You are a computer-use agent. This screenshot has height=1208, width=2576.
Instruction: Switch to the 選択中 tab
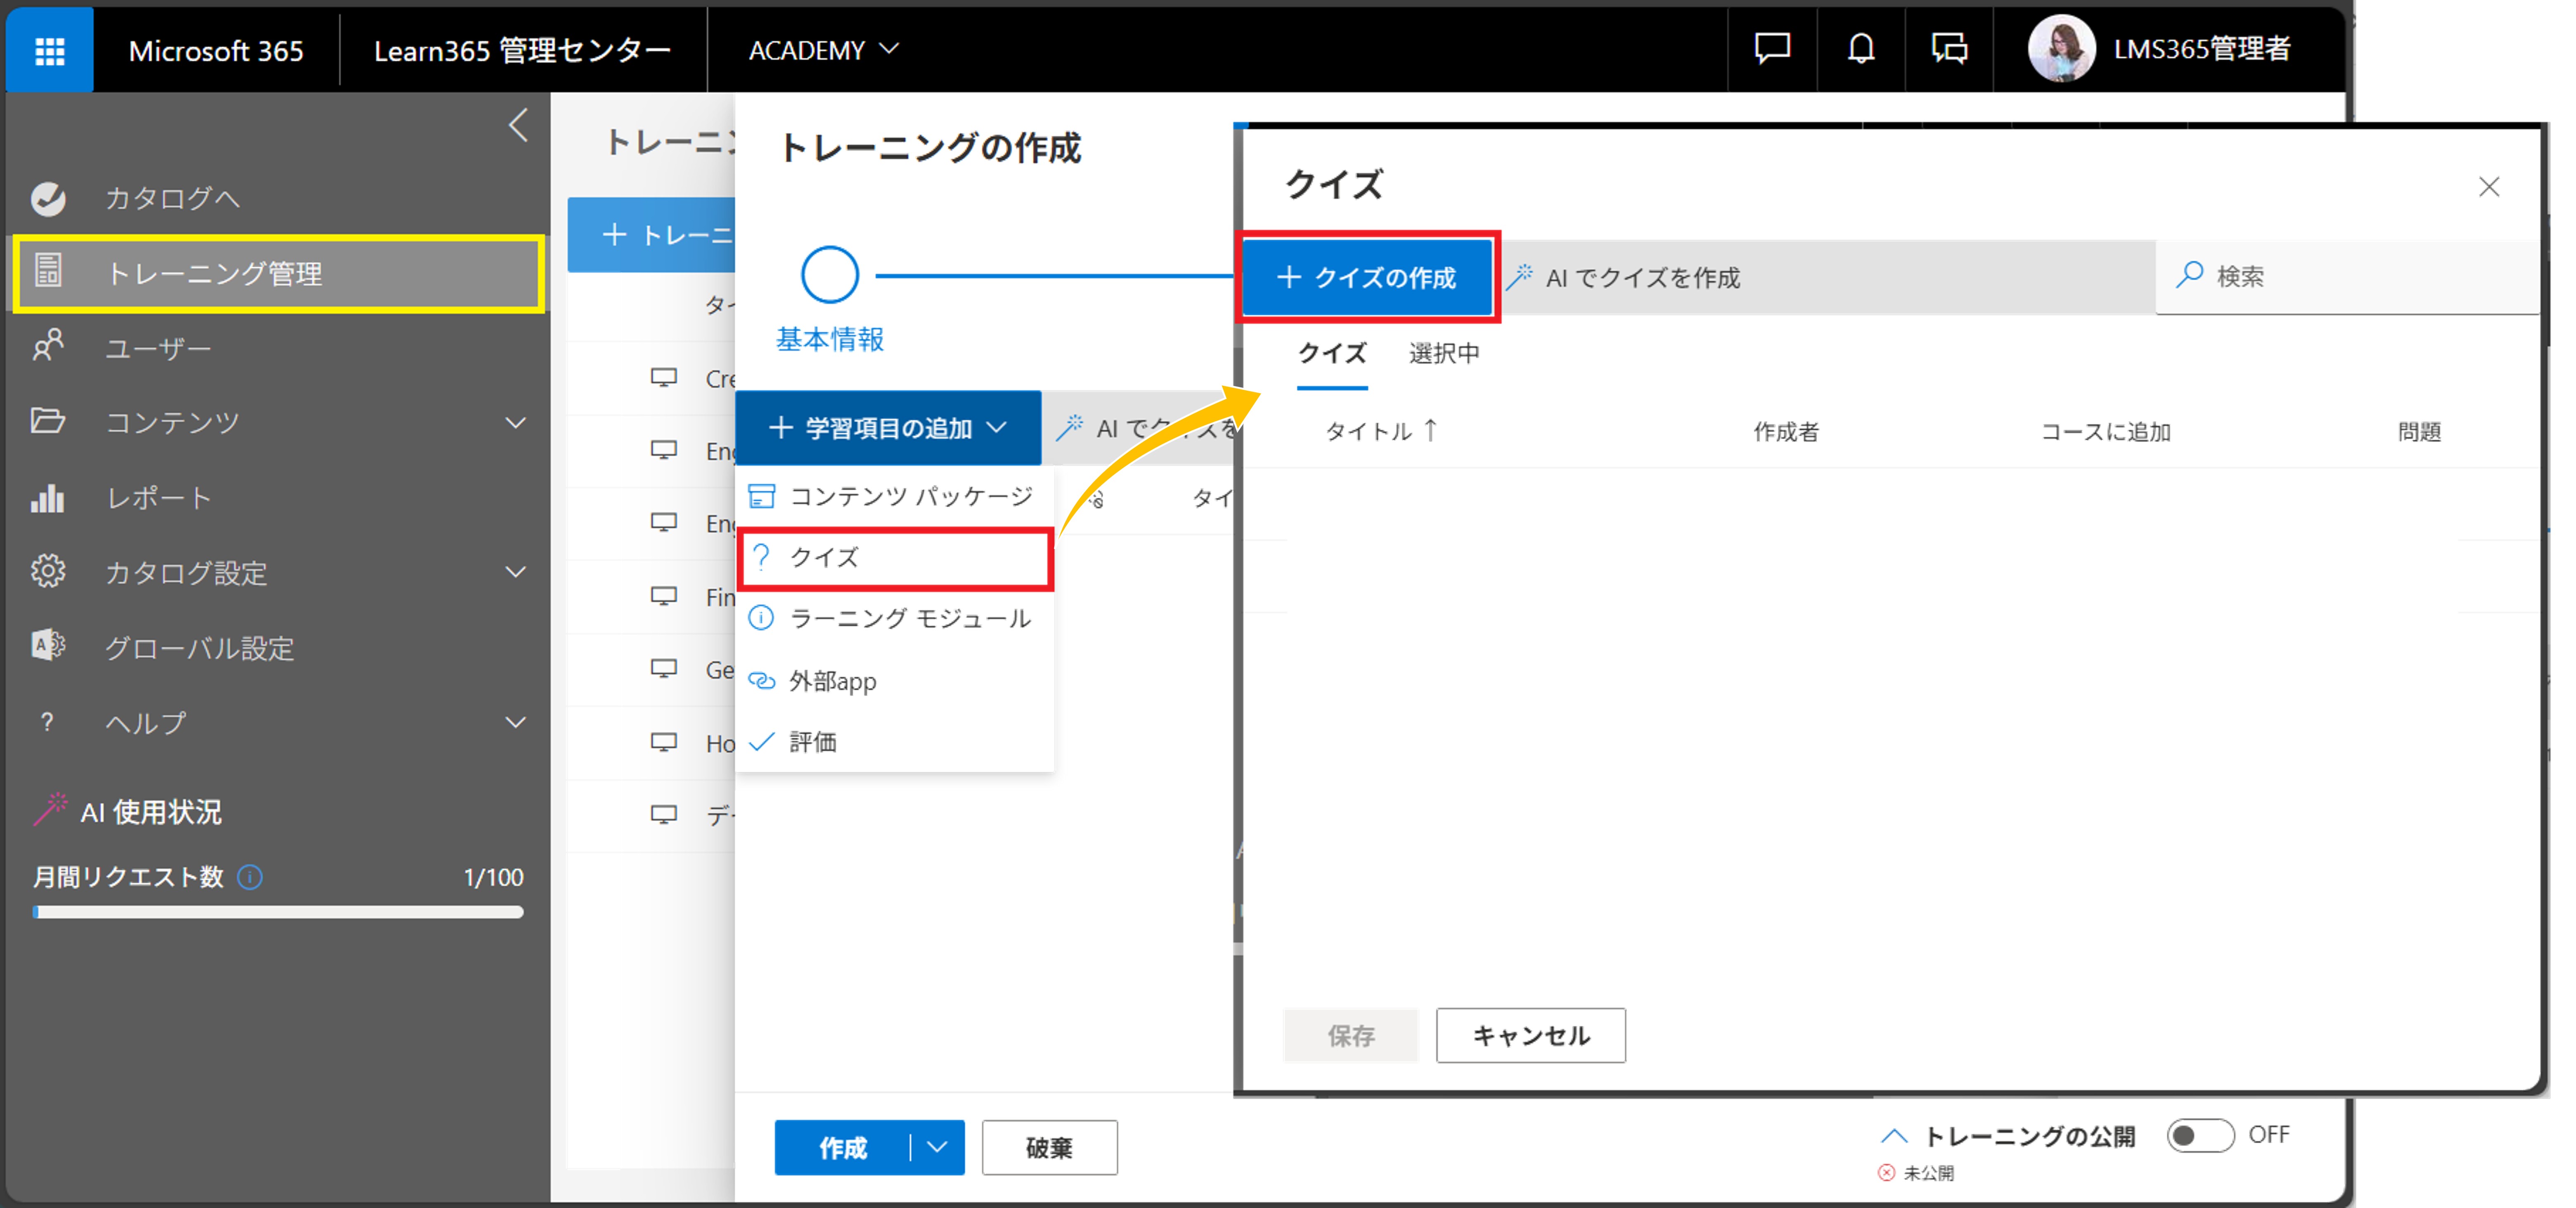point(1444,354)
